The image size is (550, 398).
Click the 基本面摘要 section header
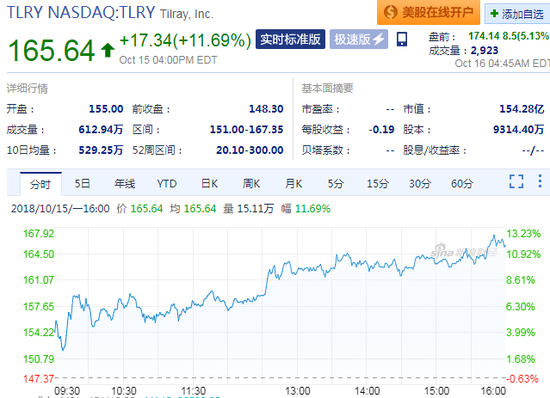pyautogui.click(x=327, y=88)
